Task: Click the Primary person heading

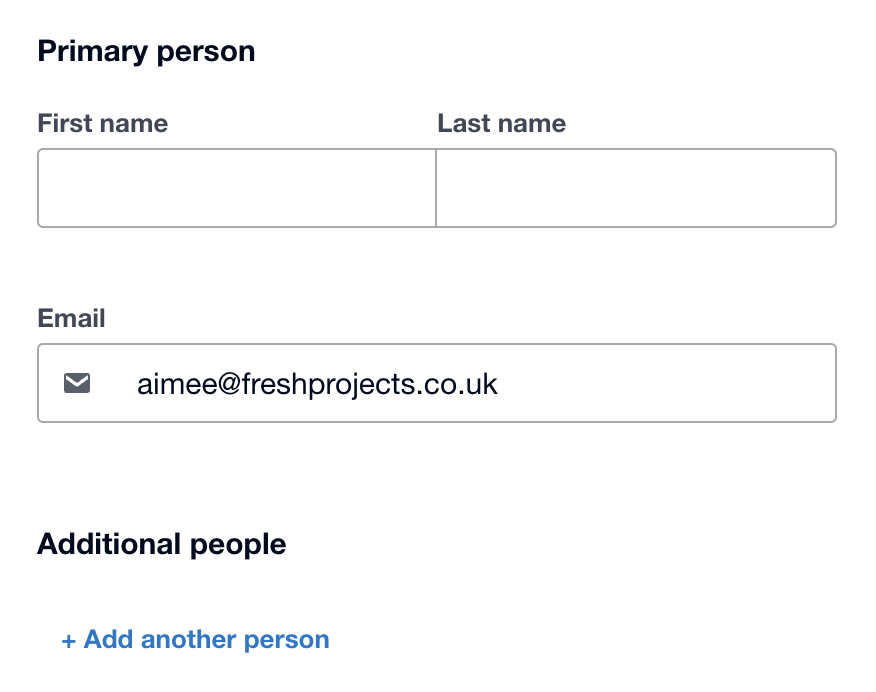Action: tap(146, 51)
